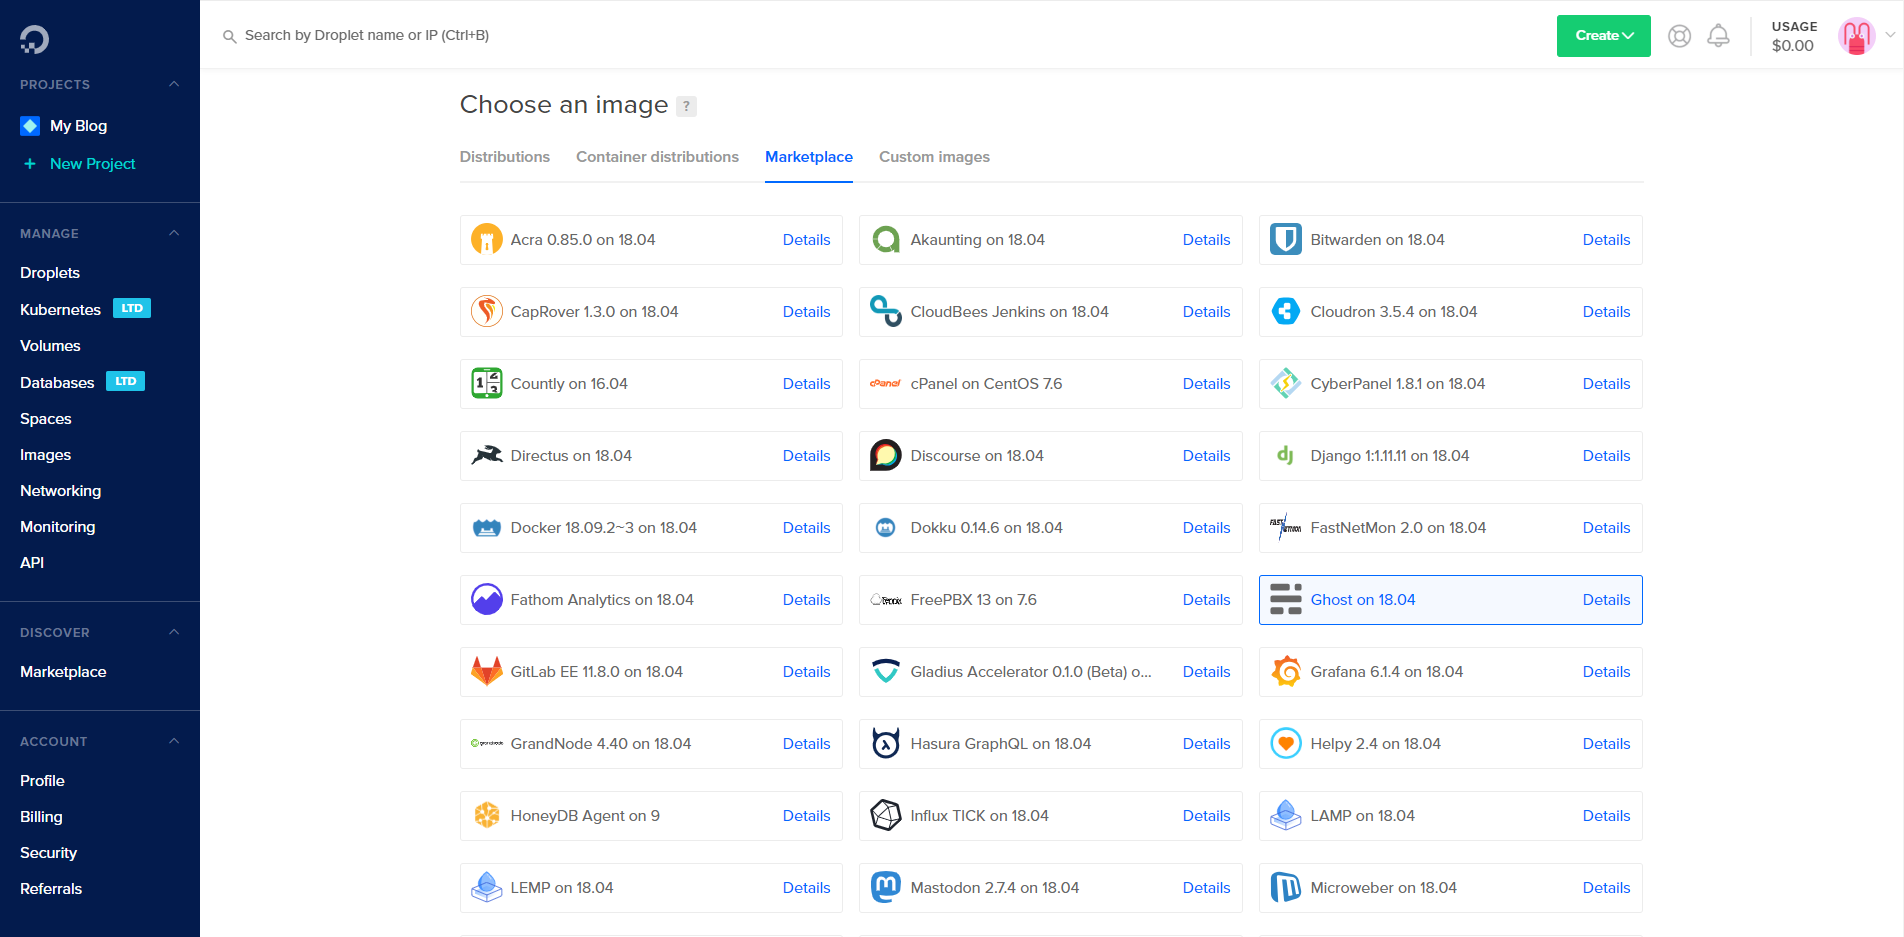Open Details for LAMP on 18.04
This screenshot has width=1904, height=937.
click(x=1606, y=816)
